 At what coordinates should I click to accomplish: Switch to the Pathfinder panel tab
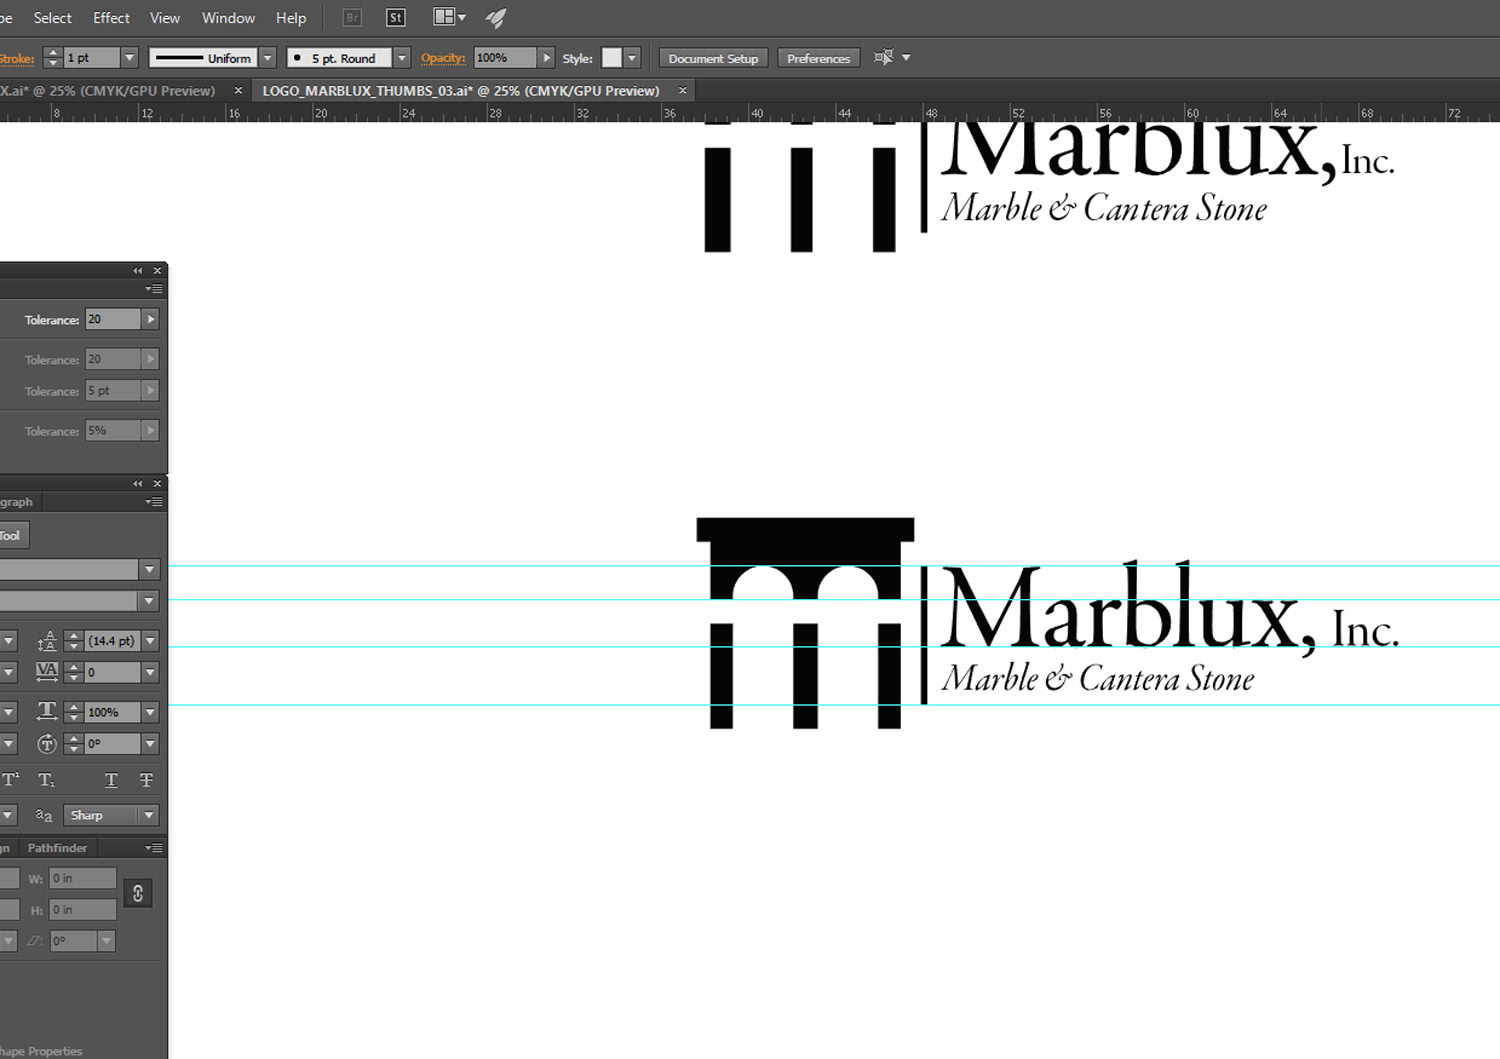click(57, 848)
